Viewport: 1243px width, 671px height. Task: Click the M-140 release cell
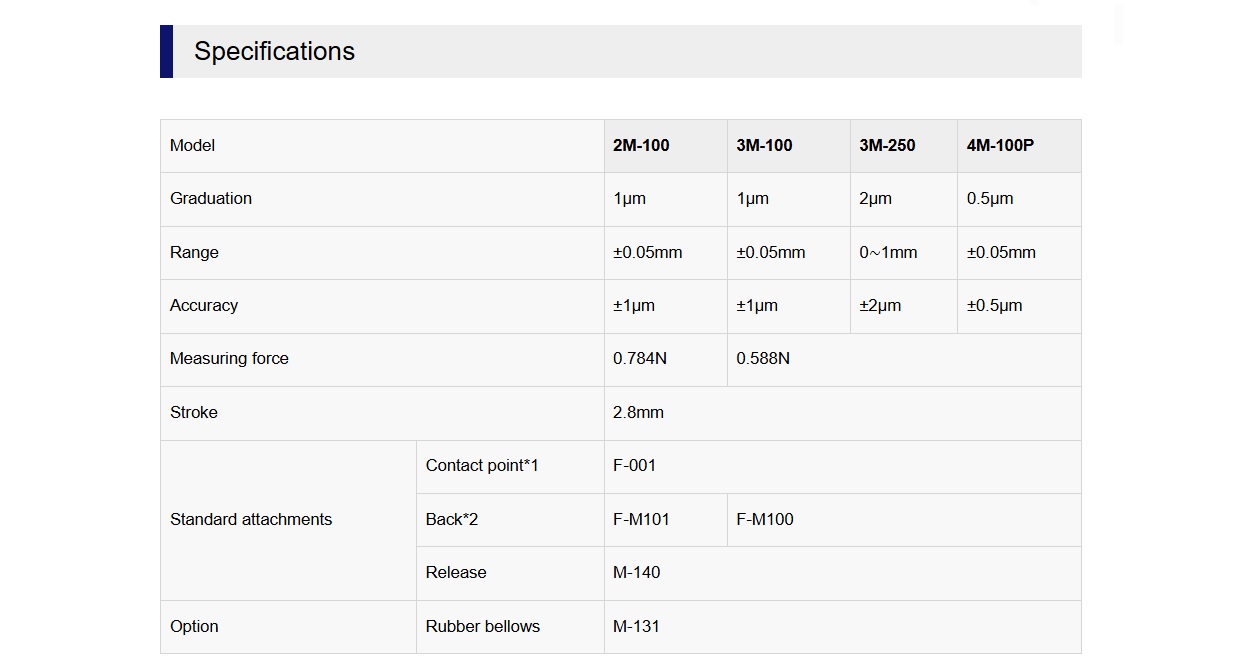843,573
